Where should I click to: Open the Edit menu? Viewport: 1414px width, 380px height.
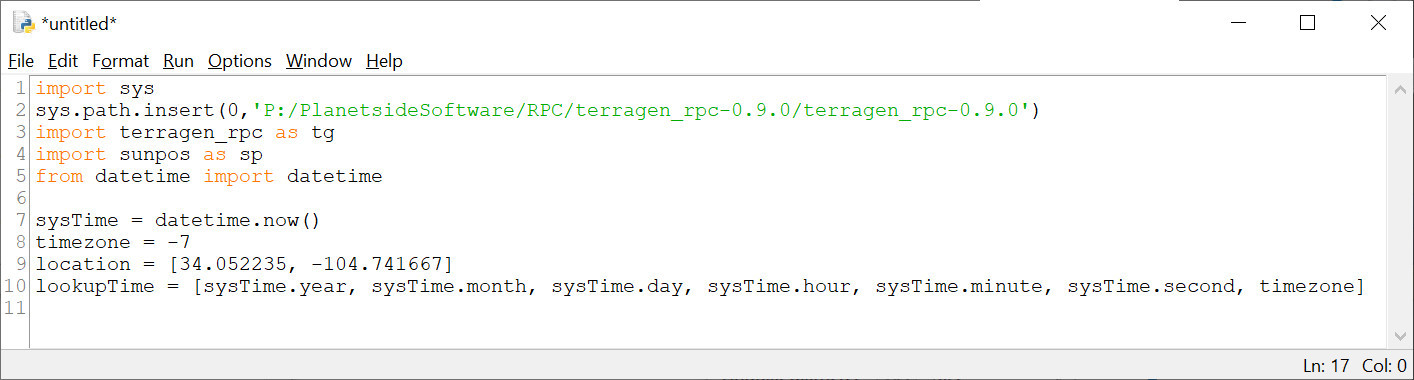[x=63, y=61]
